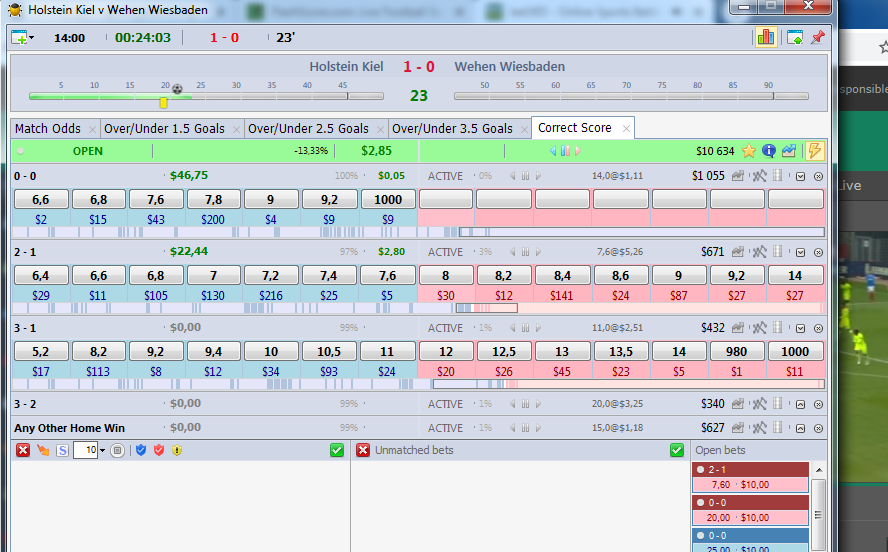Lay 2 - 1 at odds 8
This screenshot has width=888, height=552.
[446, 275]
